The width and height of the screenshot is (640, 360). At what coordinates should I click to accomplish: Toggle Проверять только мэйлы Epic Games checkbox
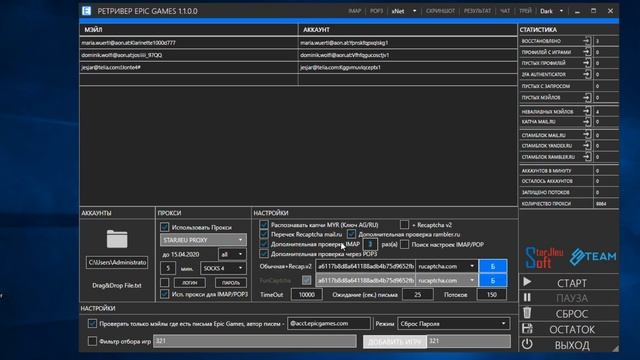tap(92, 323)
